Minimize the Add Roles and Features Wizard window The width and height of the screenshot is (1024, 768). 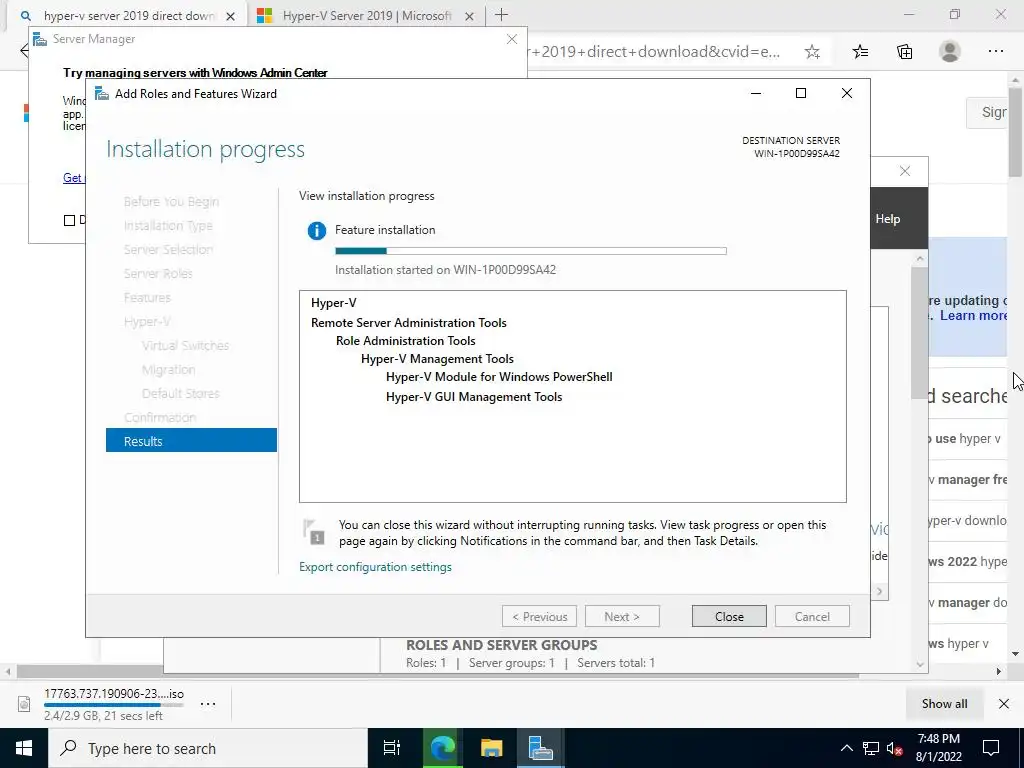[x=756, y=93]
